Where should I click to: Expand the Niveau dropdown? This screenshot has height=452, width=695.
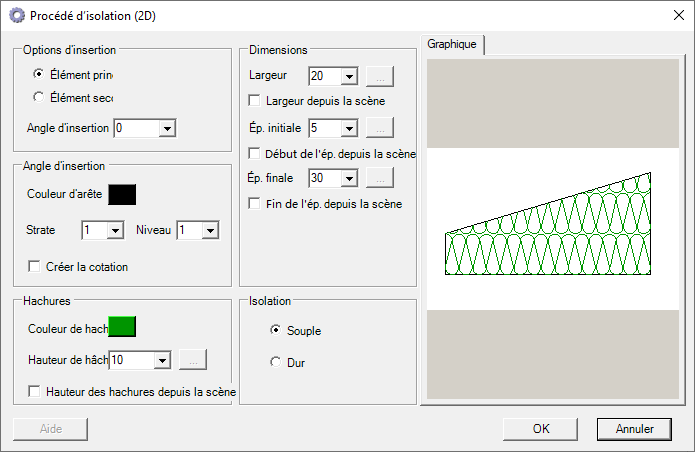pyautogui.click(x=210, y=231)
